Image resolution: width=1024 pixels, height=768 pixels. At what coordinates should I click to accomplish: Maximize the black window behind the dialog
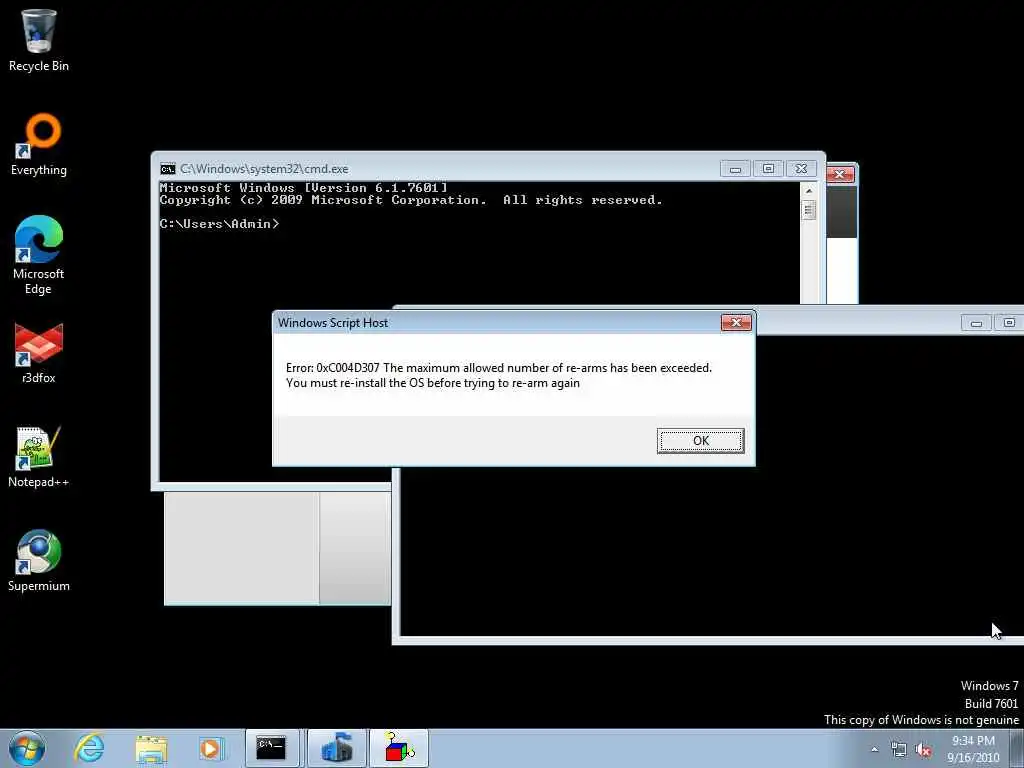[1009, 323]
